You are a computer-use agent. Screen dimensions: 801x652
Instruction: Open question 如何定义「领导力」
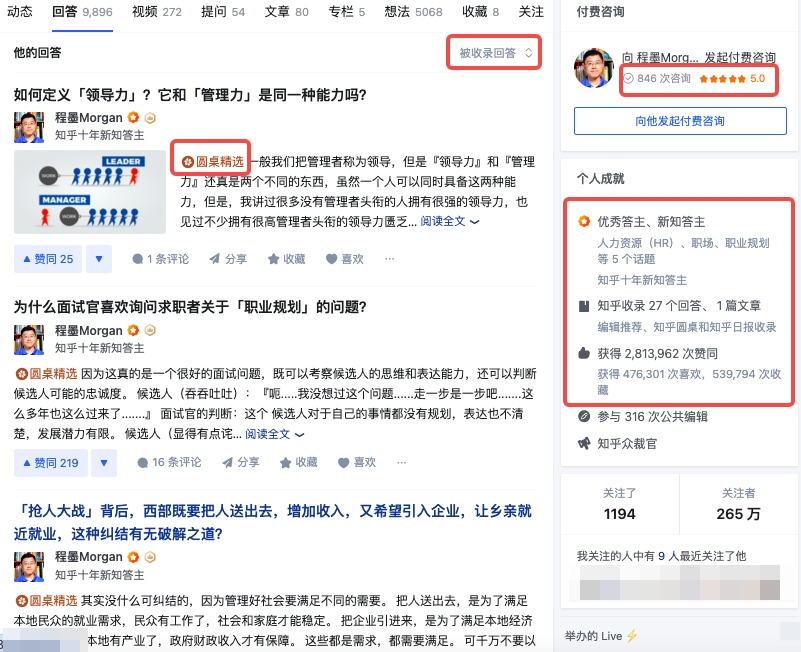click(190, 95)
